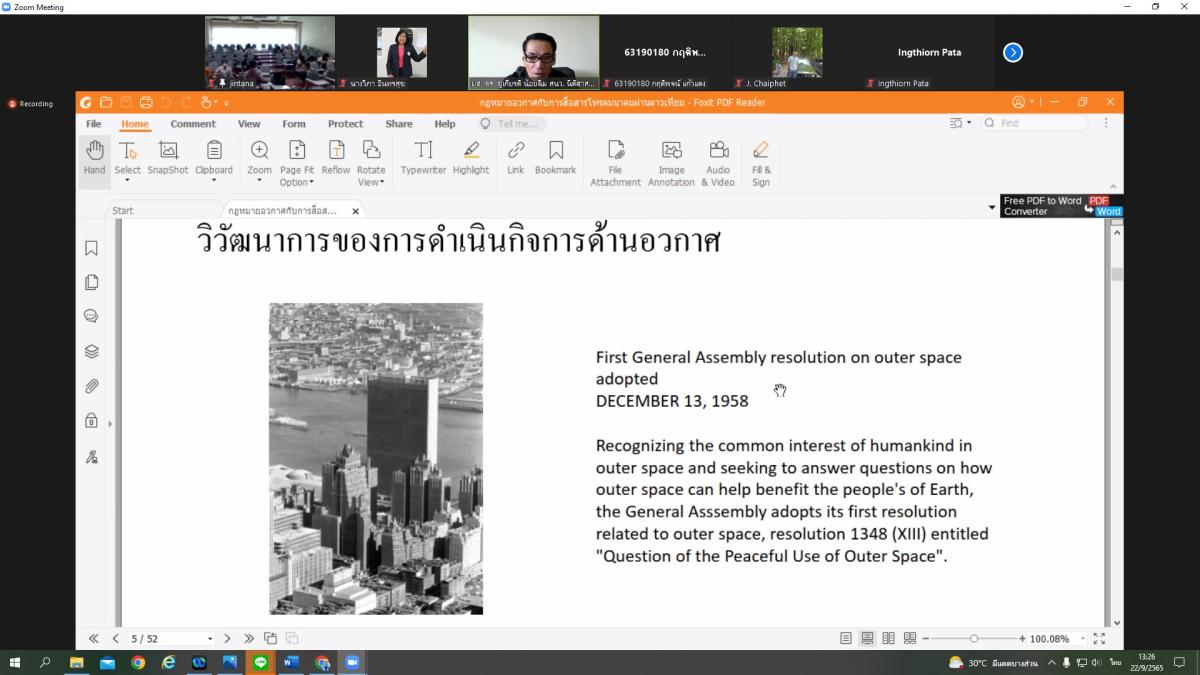The width and height of the screenshot is (1200, 675).
Task: Show more Zoom participants arrow
Action: click(x=1013, y=52)
